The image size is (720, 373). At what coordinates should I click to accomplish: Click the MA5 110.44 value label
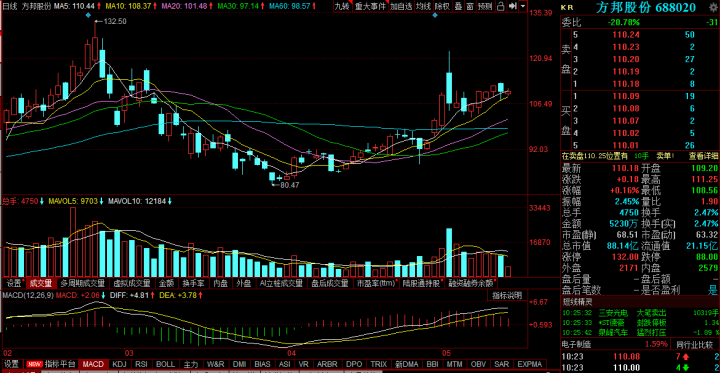[74, 6]
